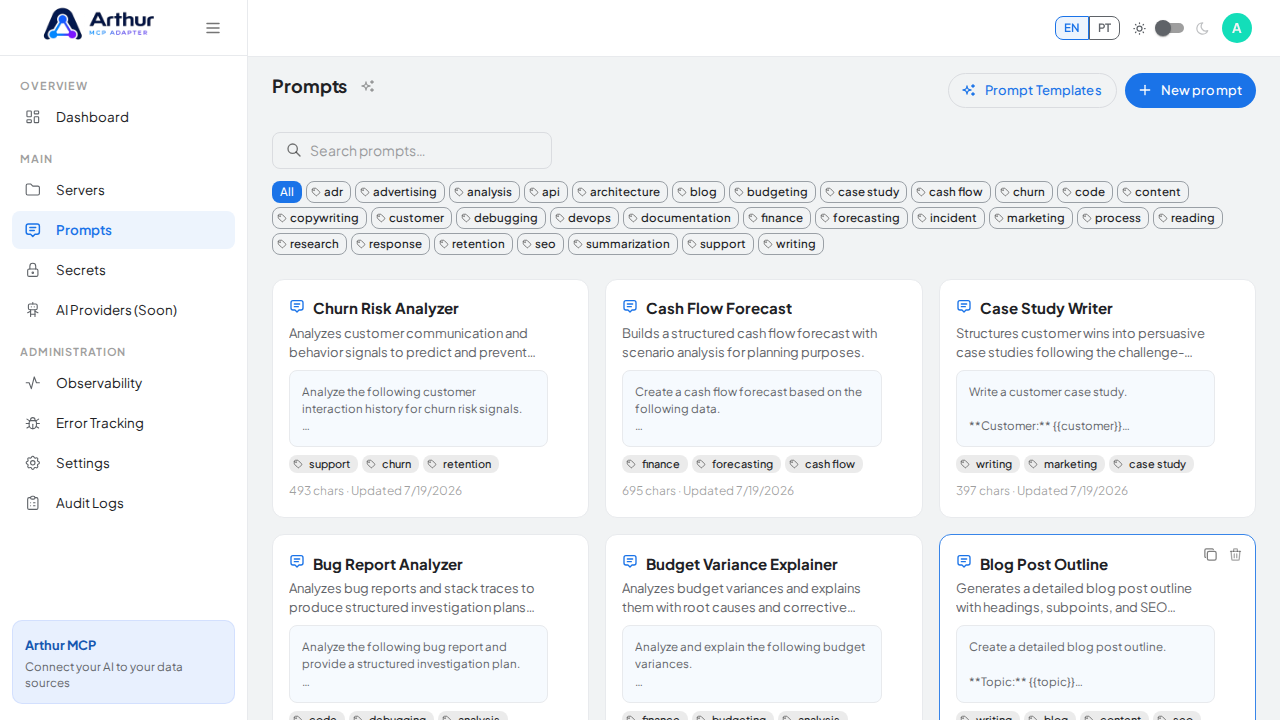
Task: Open AI Providers (Soon) item
Action: (x=123, y=310)
